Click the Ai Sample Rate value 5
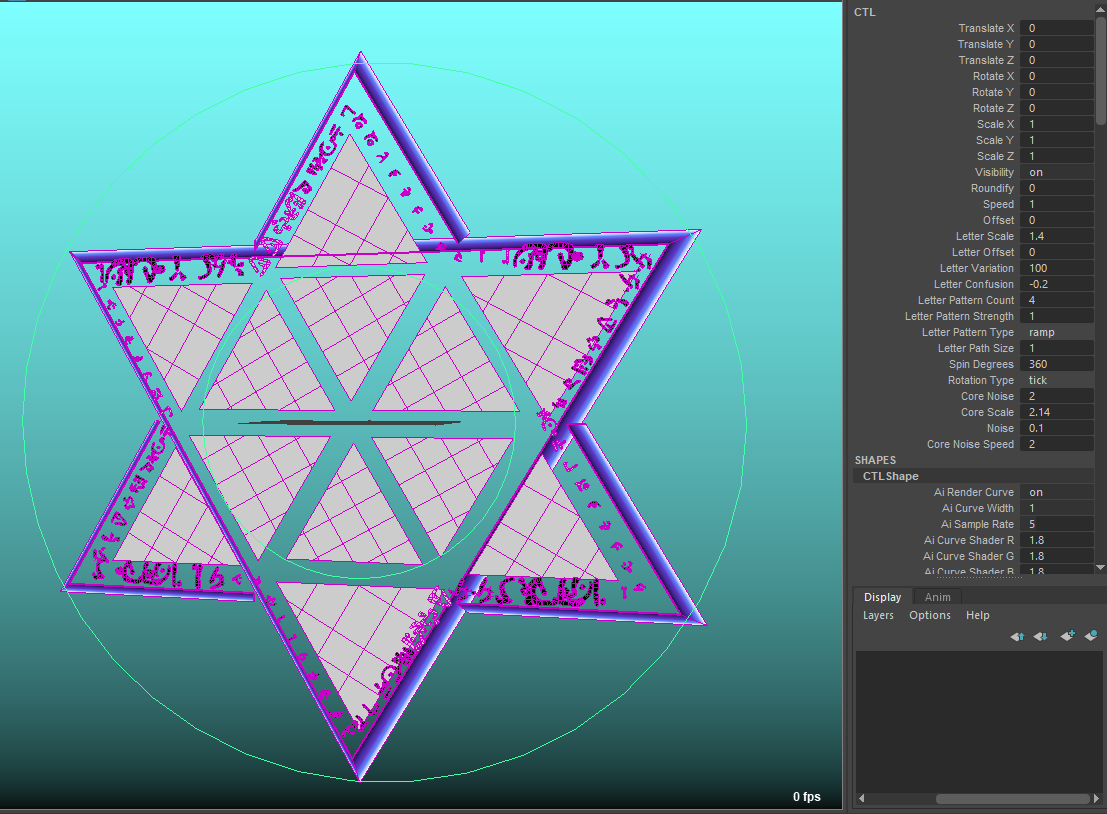 (x=1057, y=524)
